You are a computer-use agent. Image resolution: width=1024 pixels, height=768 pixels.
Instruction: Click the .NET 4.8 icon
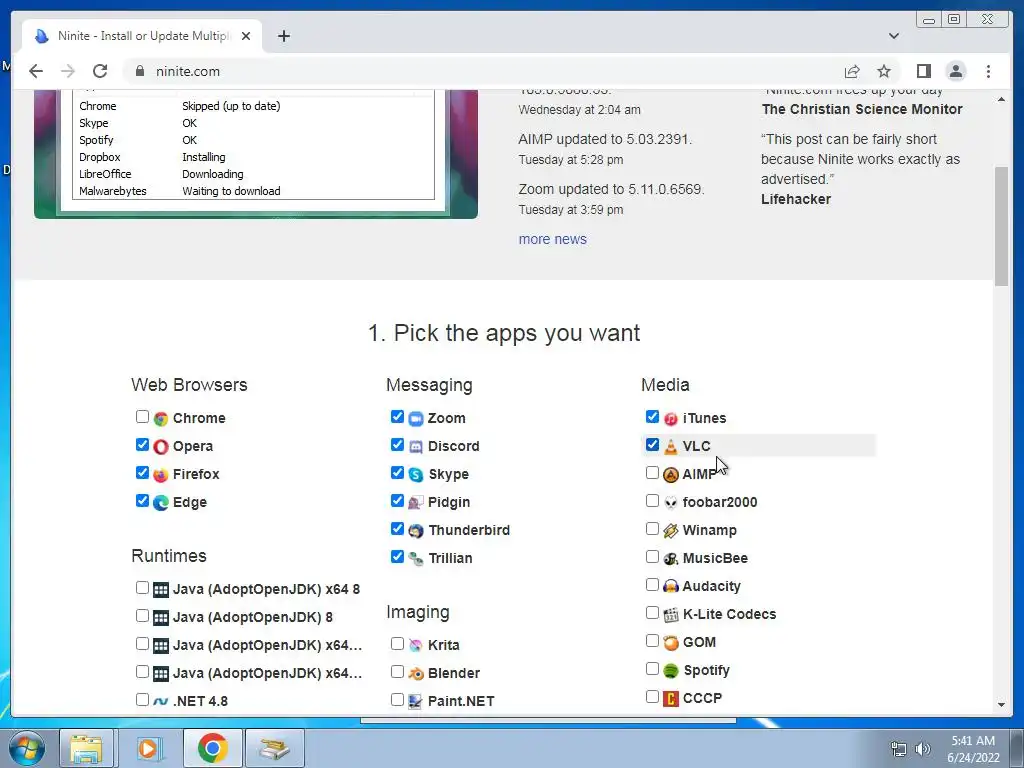(x=161, y=701)
